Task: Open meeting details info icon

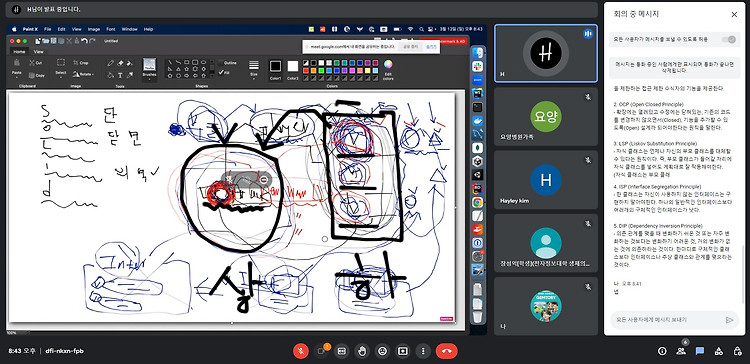Action: (662, 351)
